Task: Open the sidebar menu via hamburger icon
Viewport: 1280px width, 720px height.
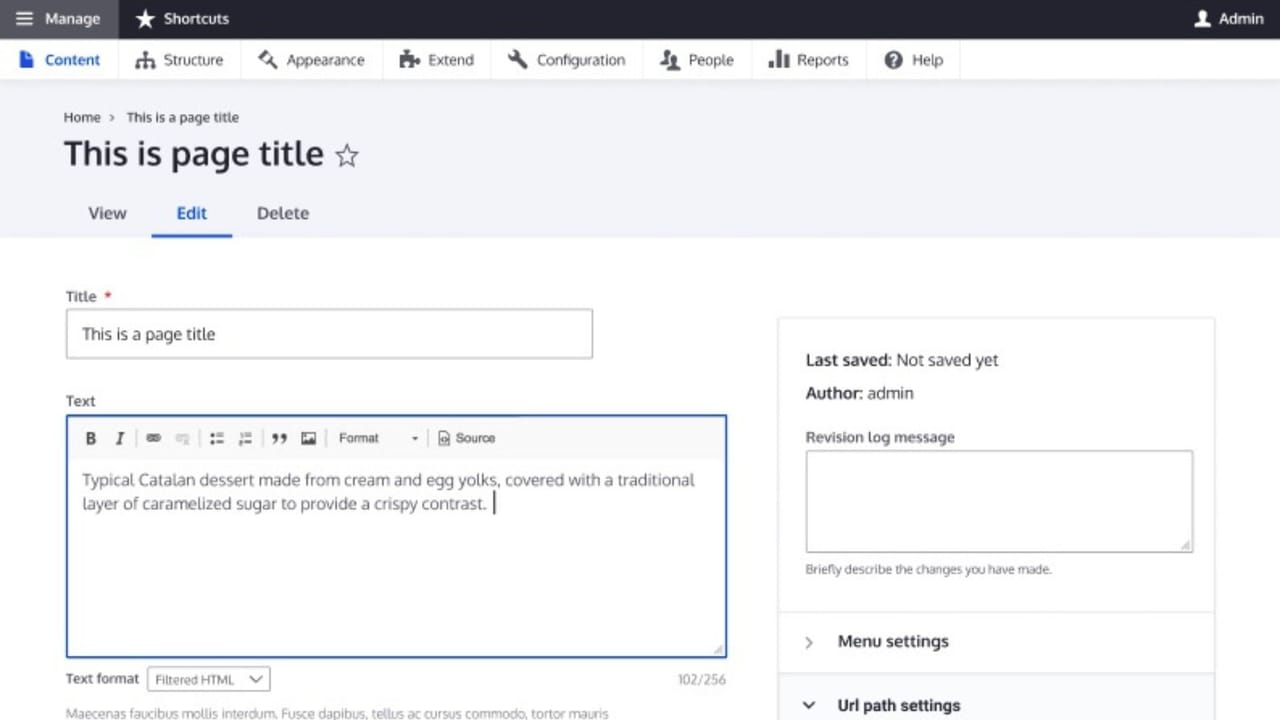Action: (x=24, y=18)
